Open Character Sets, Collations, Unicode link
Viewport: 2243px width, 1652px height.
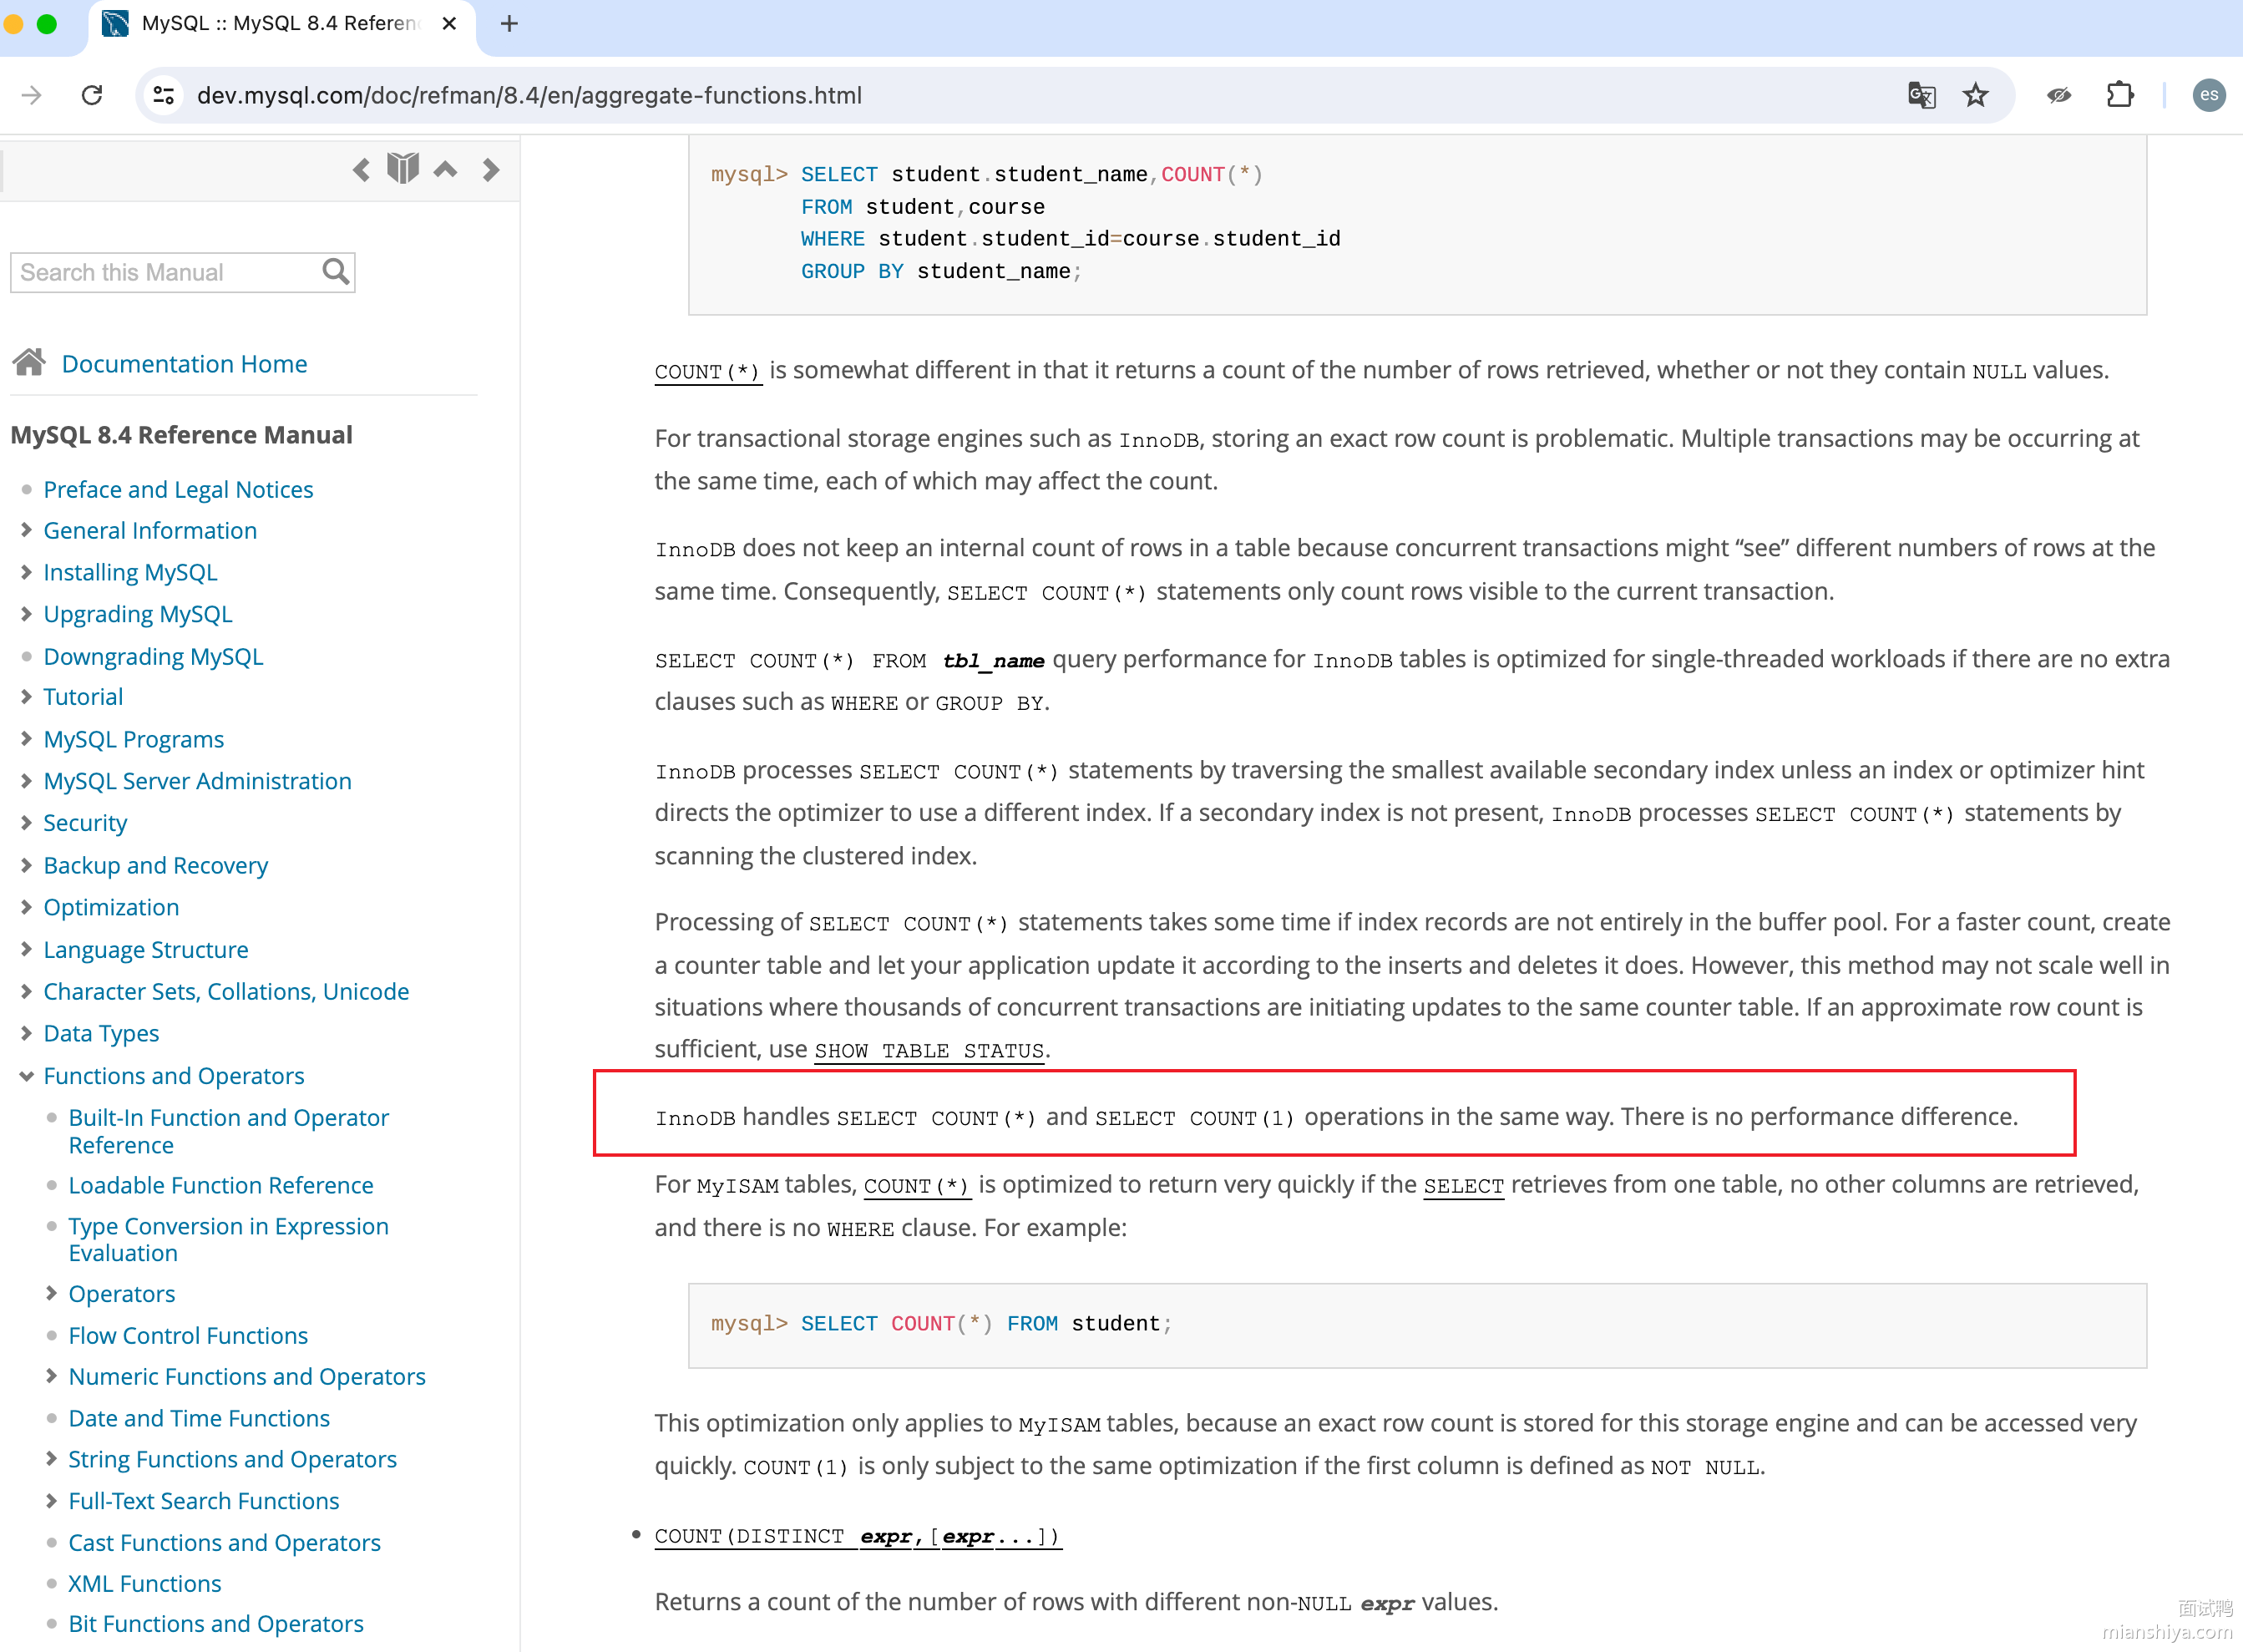point(226,991)
